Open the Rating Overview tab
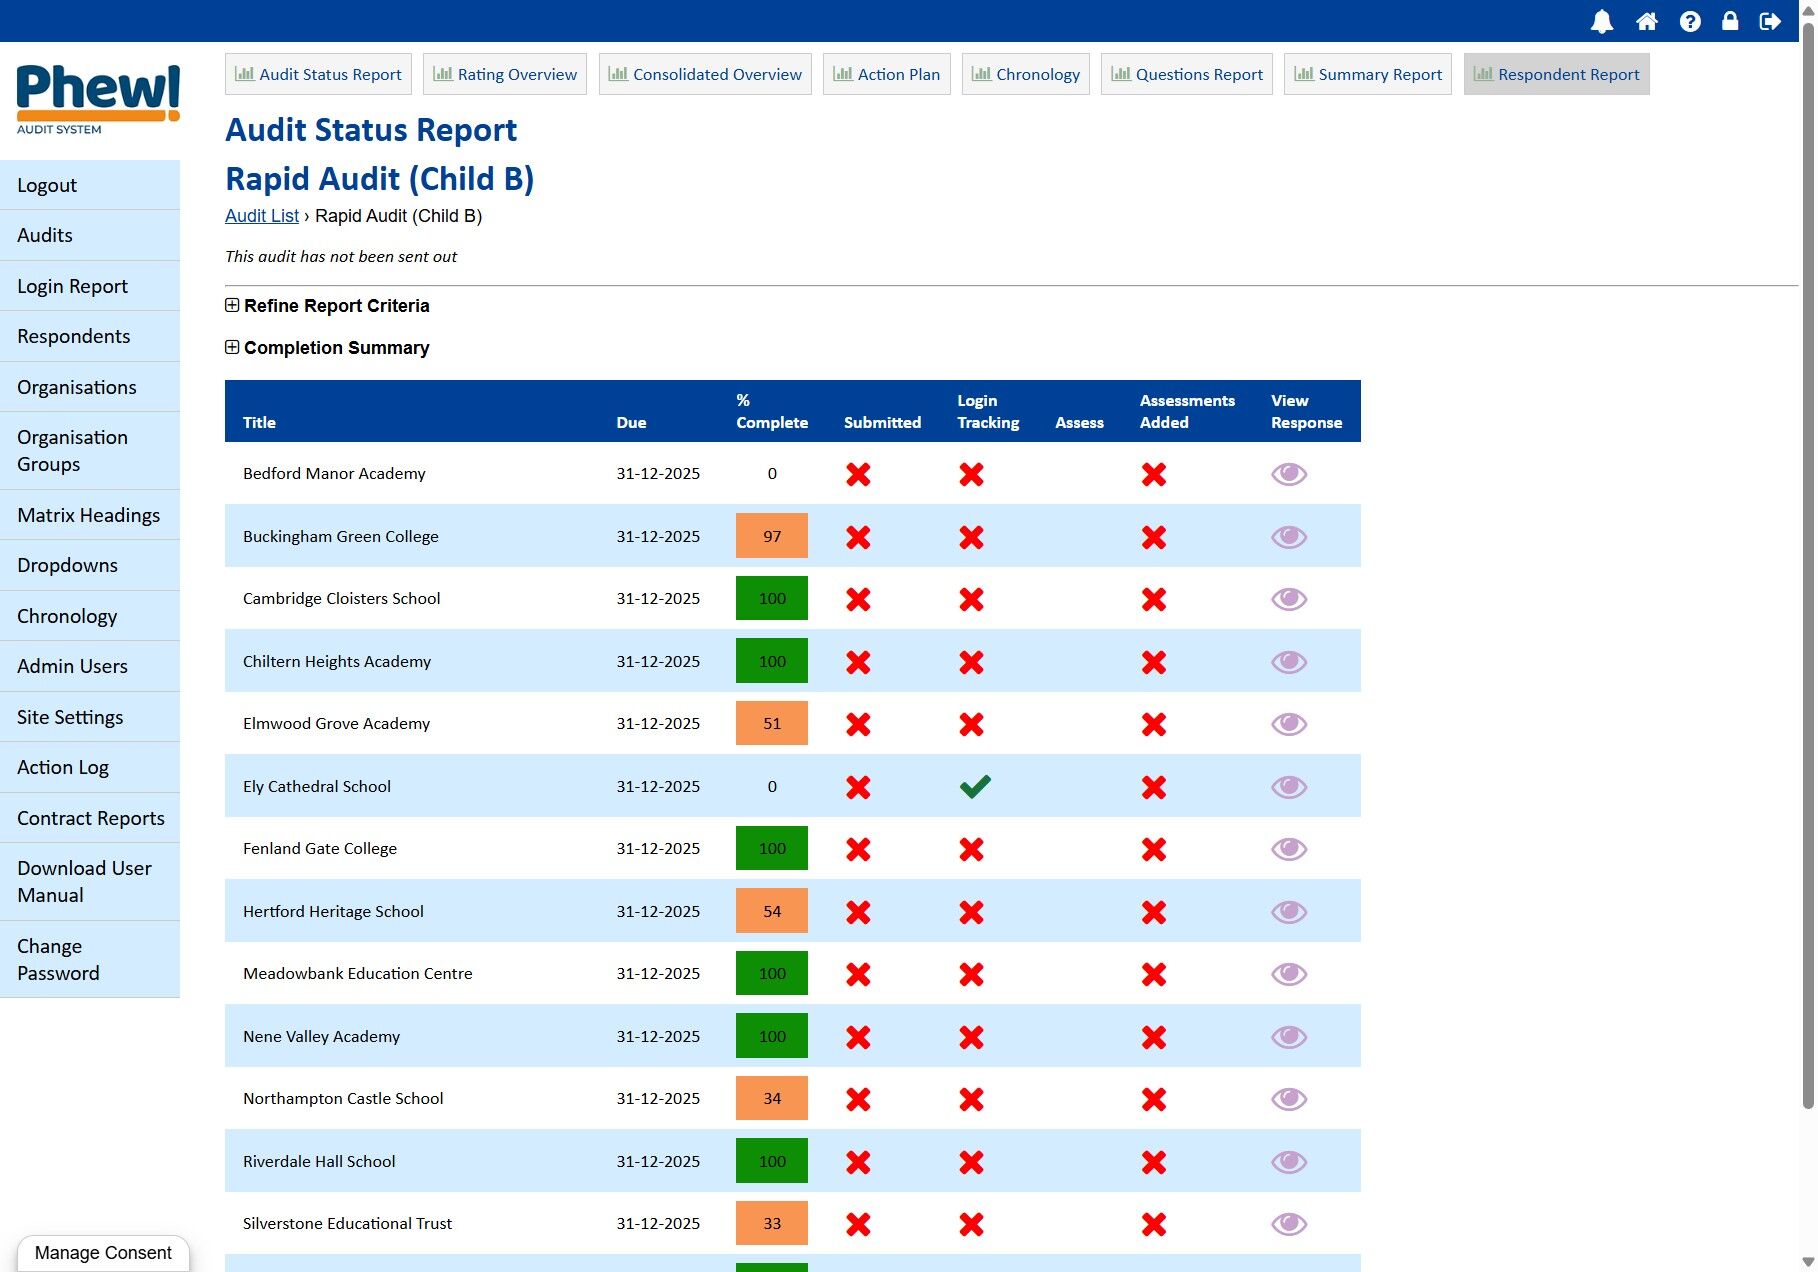 [505, 74]
